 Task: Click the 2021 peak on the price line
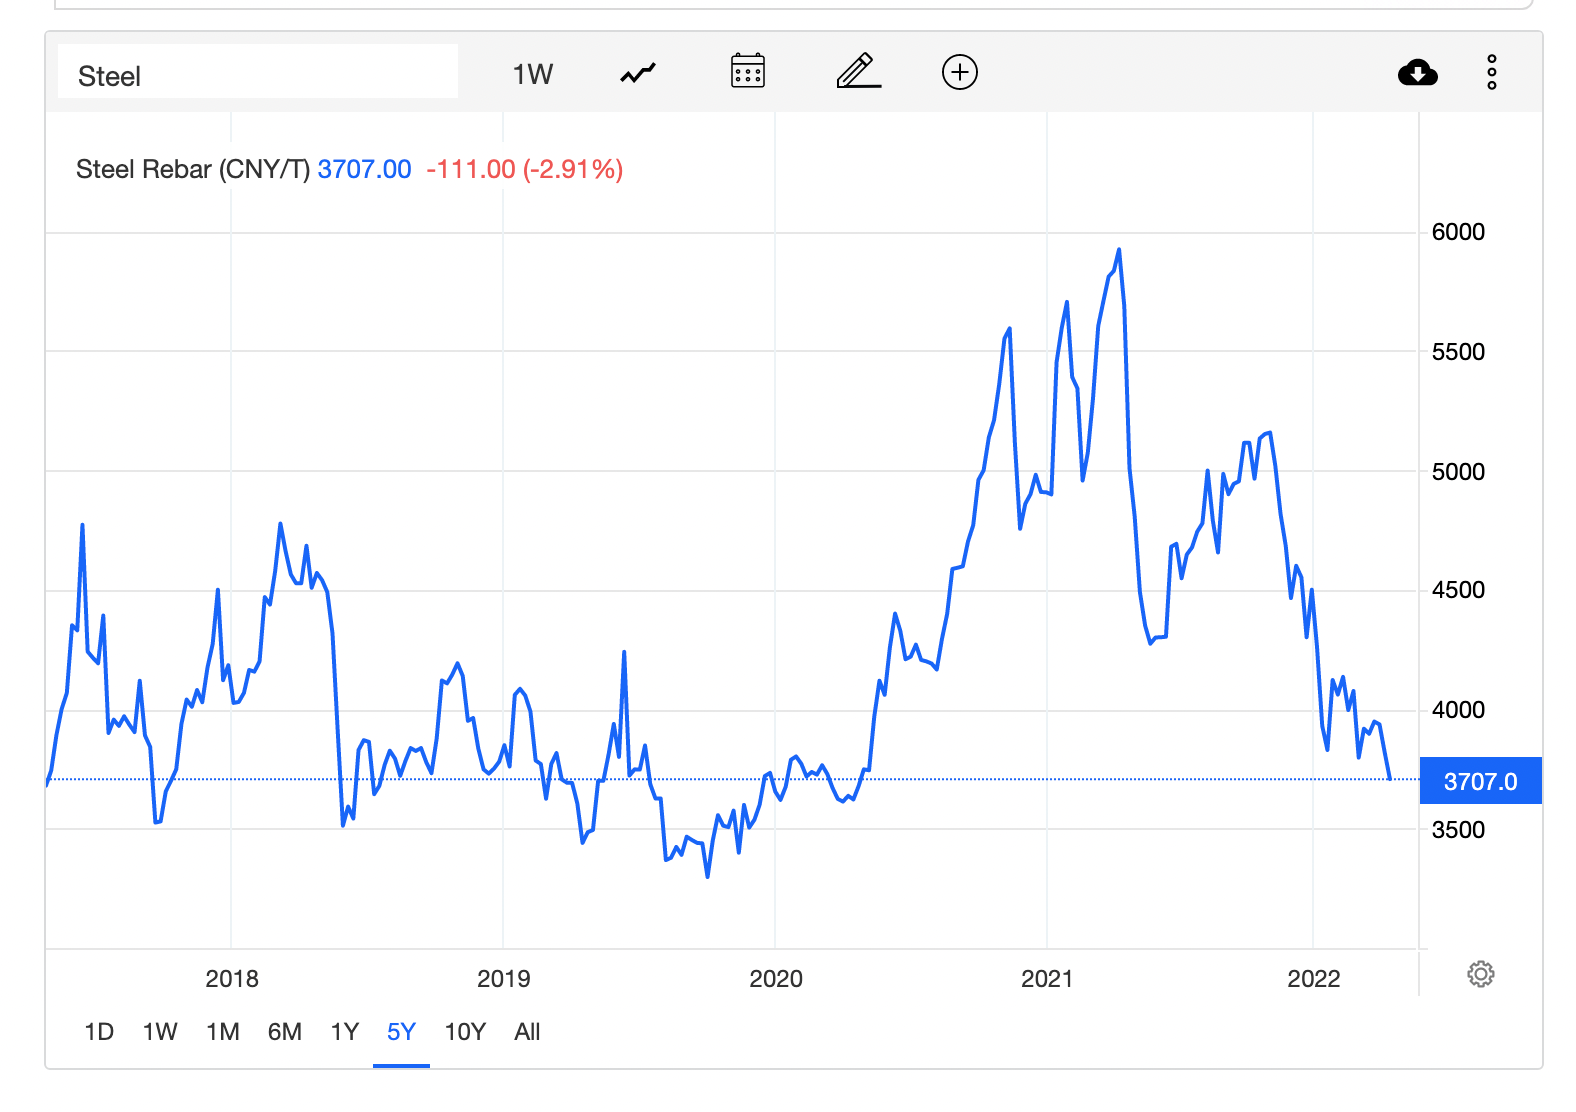point(1119,250)
